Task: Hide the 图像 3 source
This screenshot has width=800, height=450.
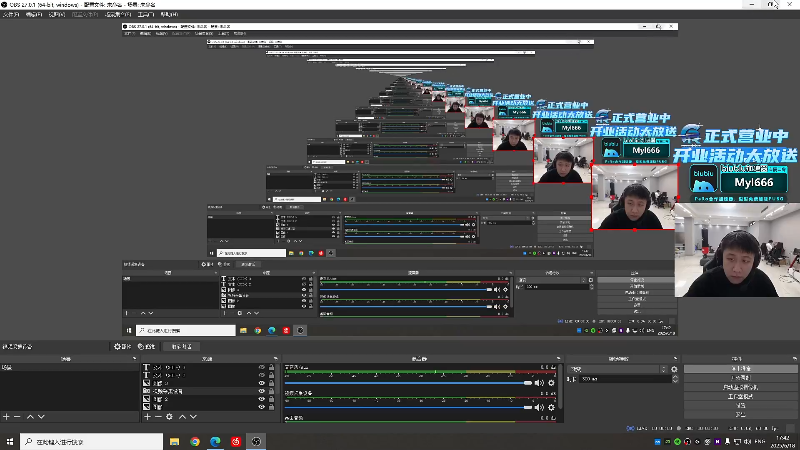Action: [262, 383]
